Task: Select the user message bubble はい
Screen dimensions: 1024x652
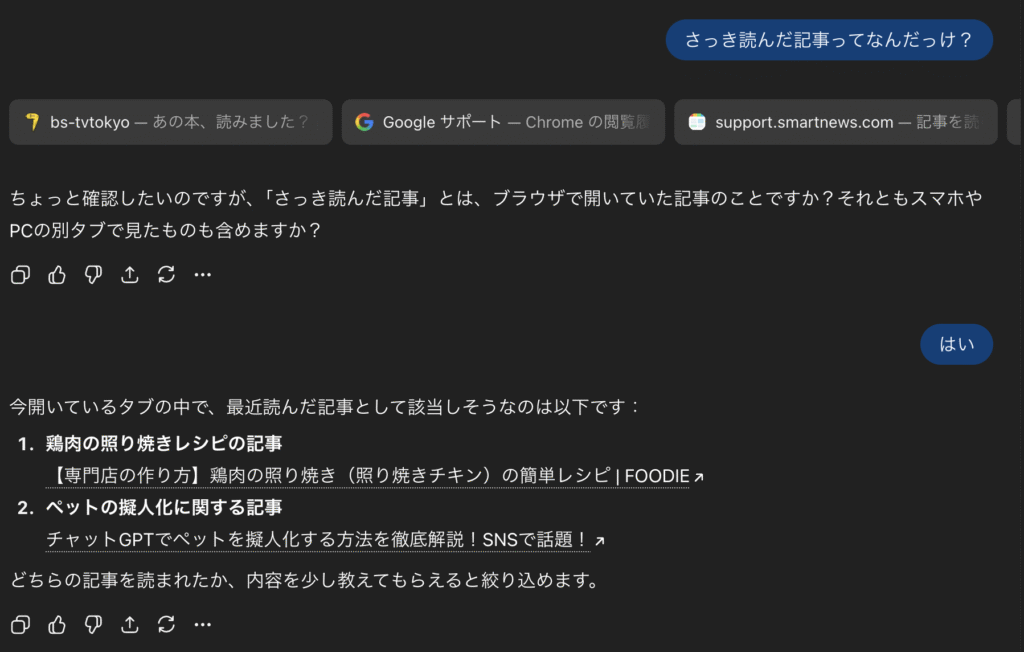Action: tap(956, 345)
